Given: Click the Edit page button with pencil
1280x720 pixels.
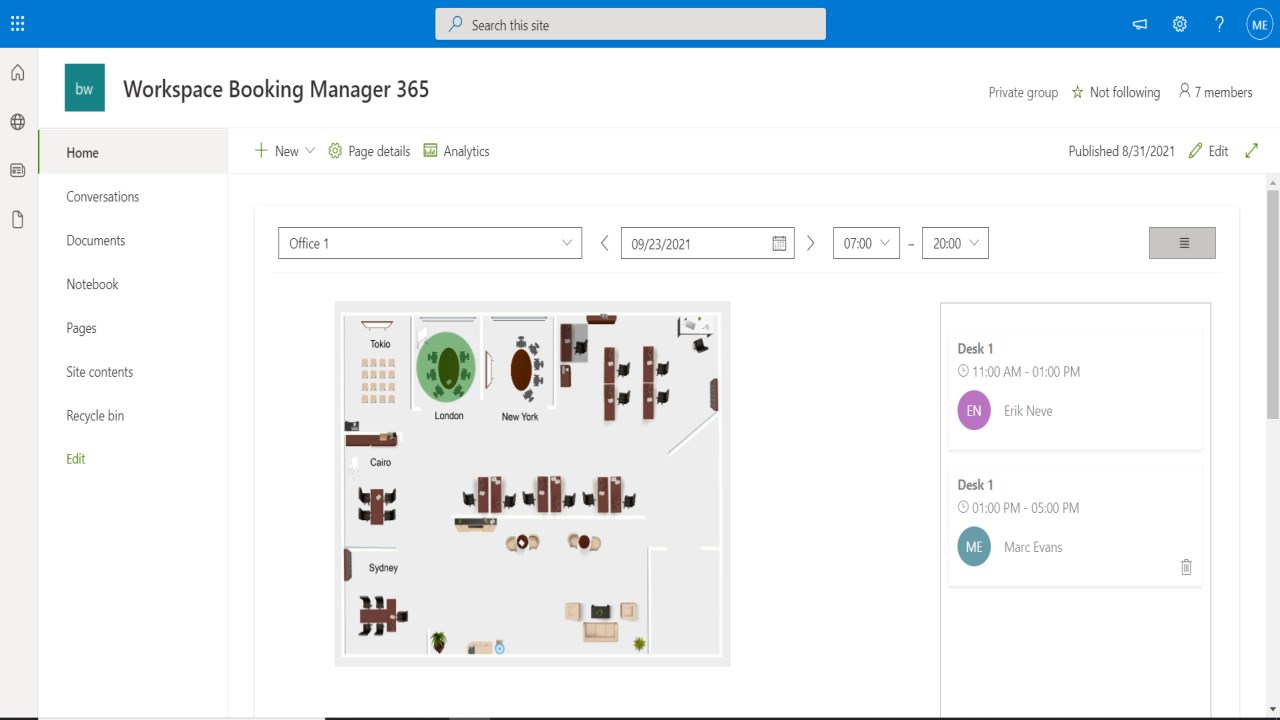Looking at the screenshot, I should pos(1208,151).
